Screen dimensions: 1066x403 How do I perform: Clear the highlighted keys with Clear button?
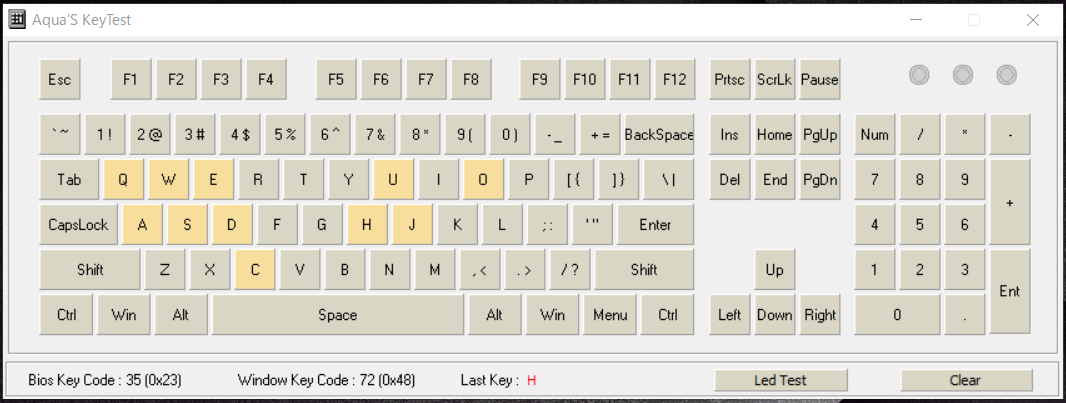click(965, 380)
